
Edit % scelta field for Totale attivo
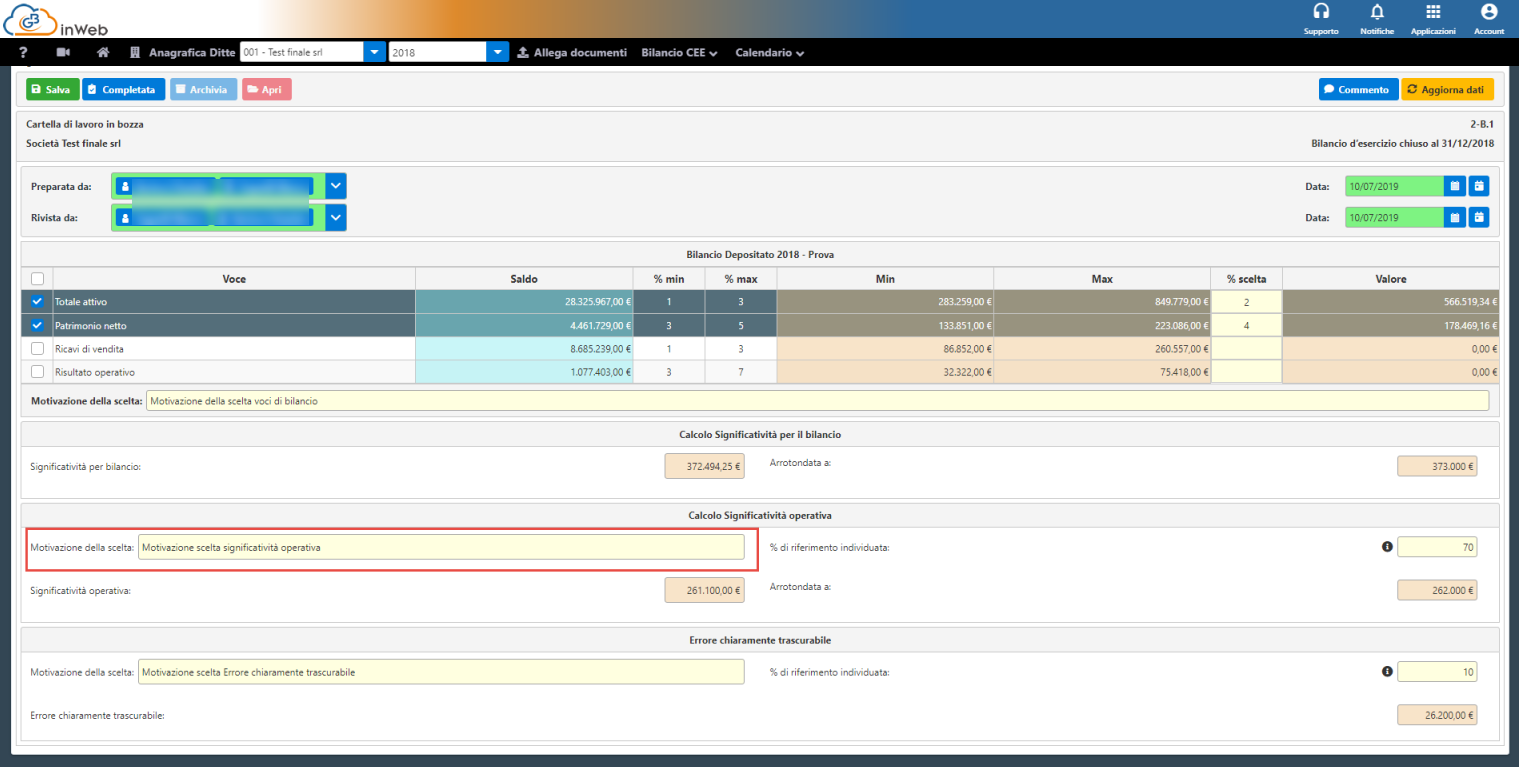[x=1246, y=301]
